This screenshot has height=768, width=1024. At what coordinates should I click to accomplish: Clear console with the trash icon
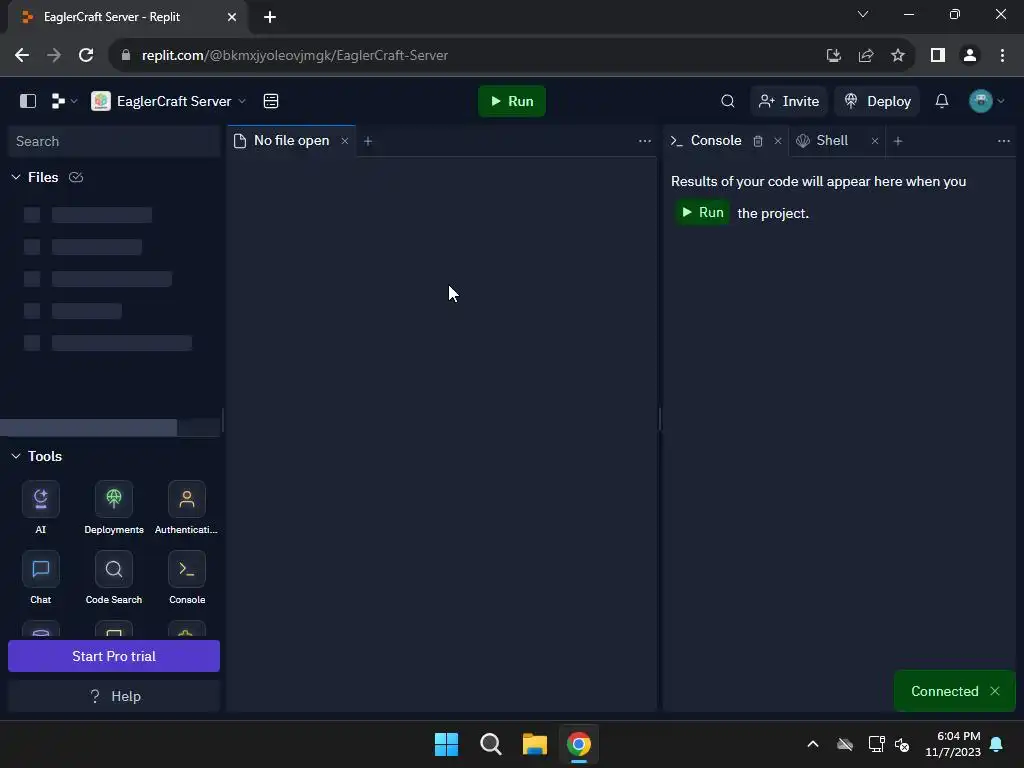(x=758, y=141)
